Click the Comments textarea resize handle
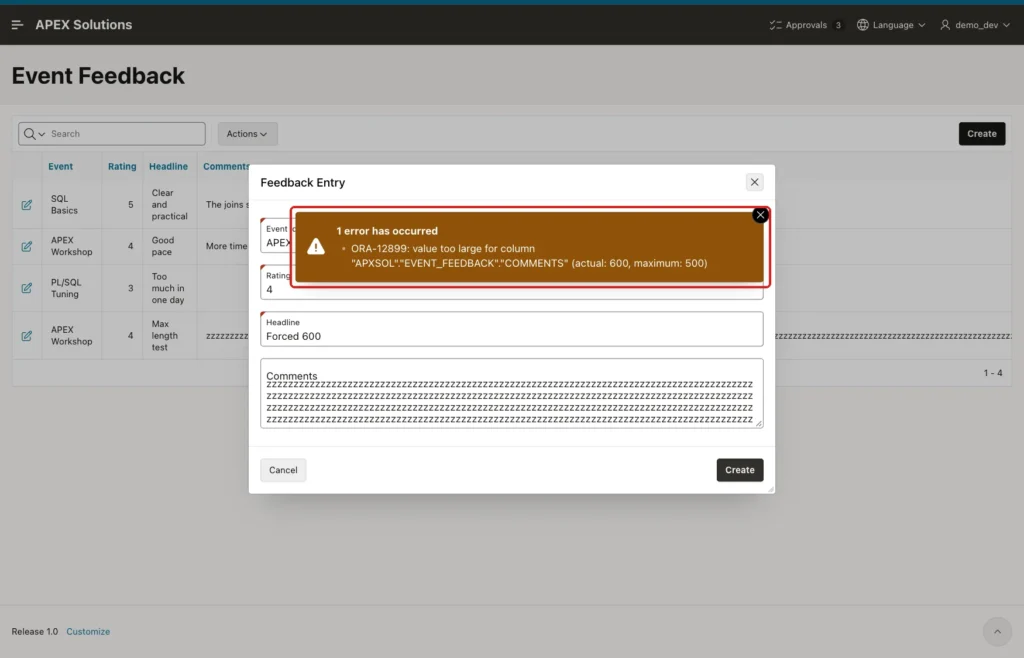The image size is (1024, 658). click(759, 424)
